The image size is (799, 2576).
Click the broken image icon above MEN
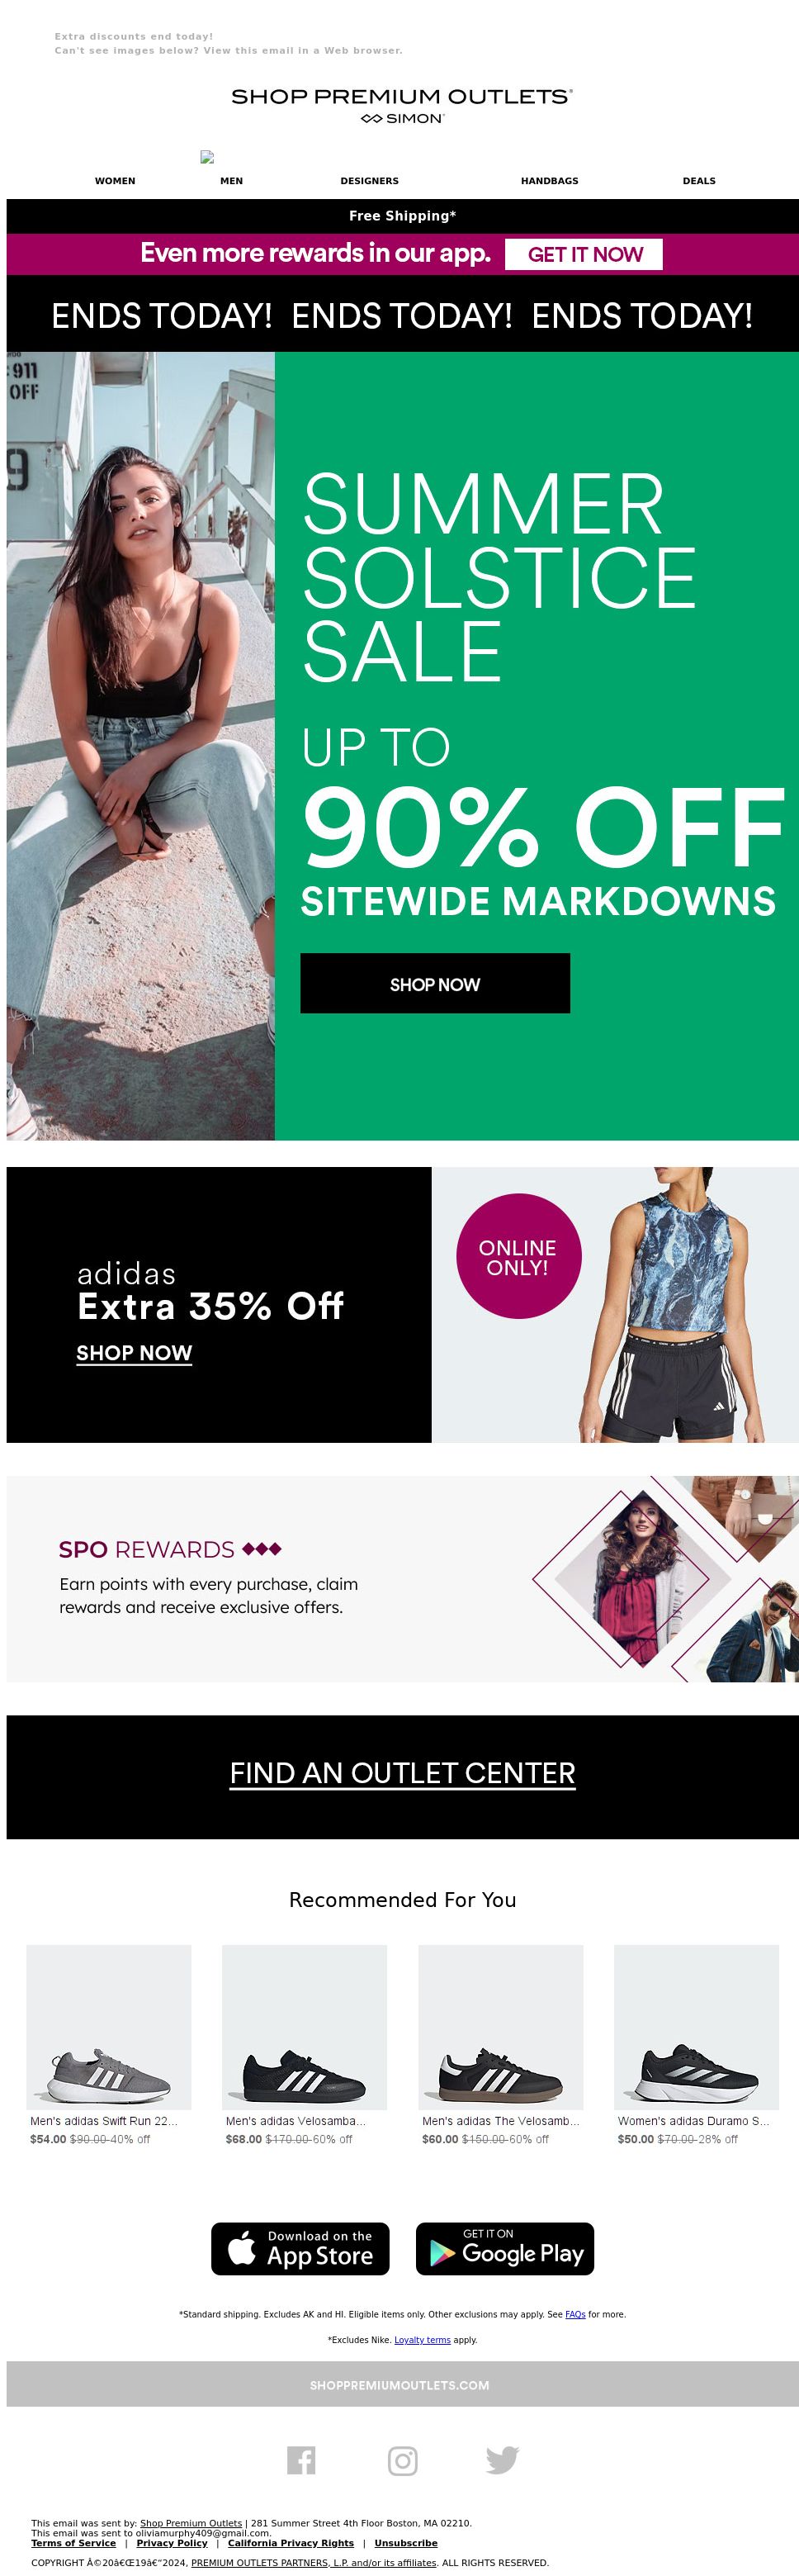point(207,157)
